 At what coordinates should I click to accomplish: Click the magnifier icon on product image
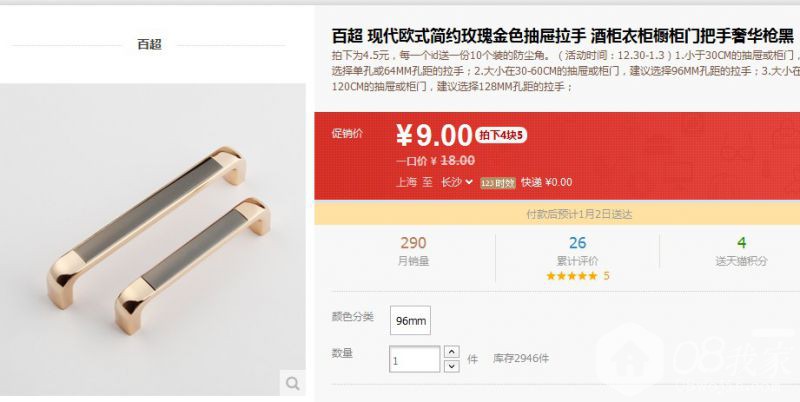click(292, 383)
